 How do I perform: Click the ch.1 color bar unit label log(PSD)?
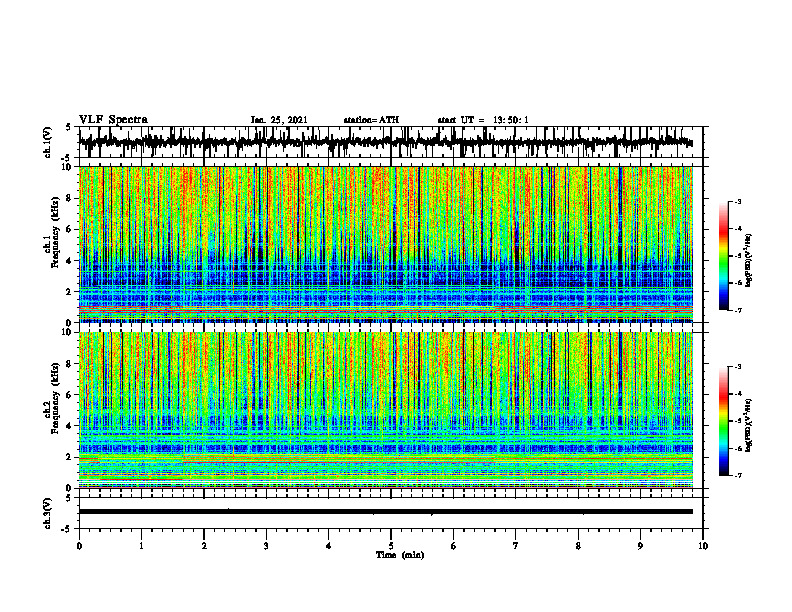pos(749,261)
